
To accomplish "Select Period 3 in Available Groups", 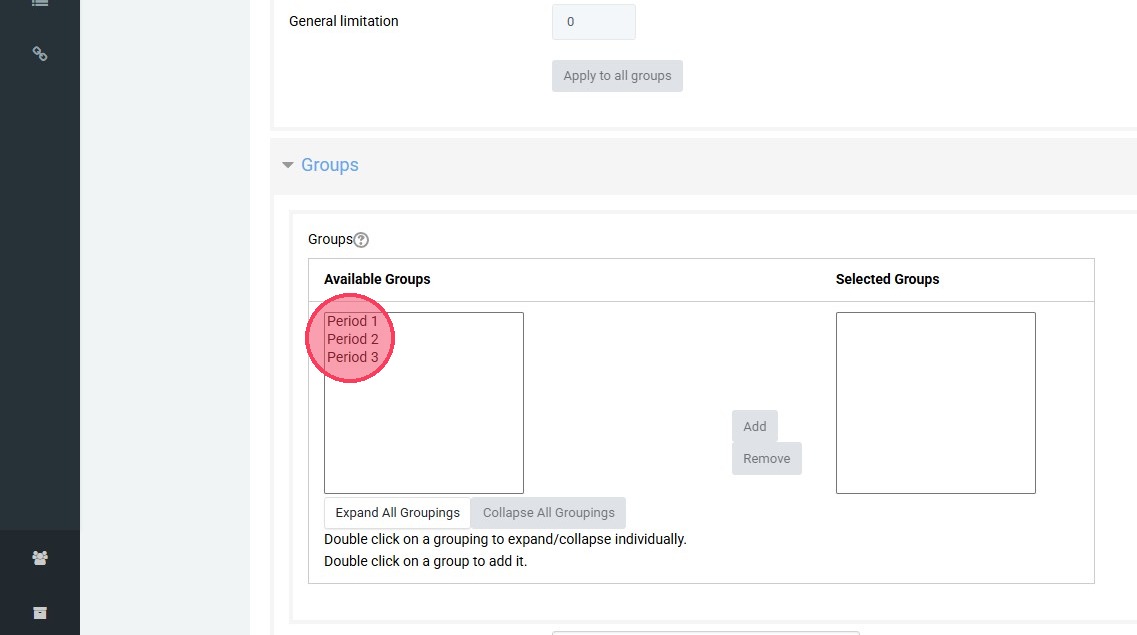I will tap(353, 357).
